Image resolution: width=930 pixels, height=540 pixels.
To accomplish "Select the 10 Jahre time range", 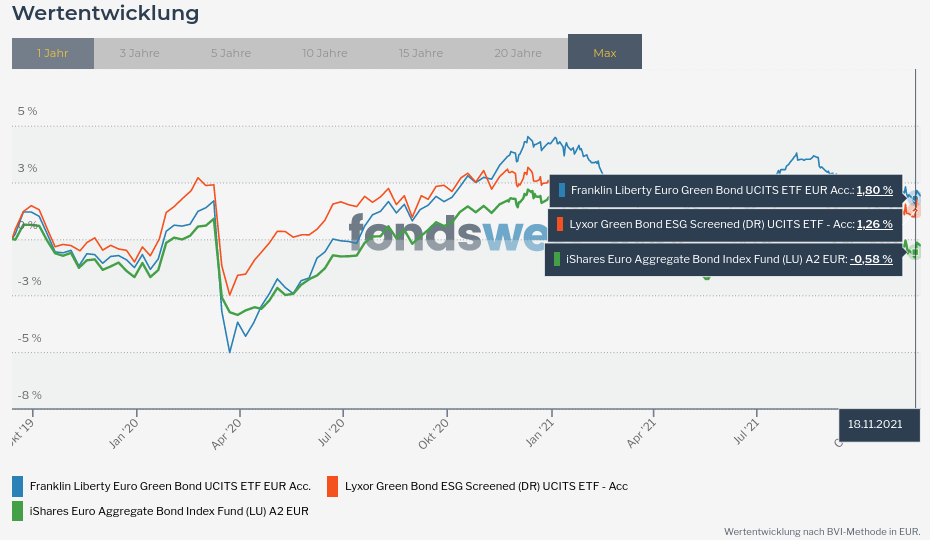I will pos(324,53).
